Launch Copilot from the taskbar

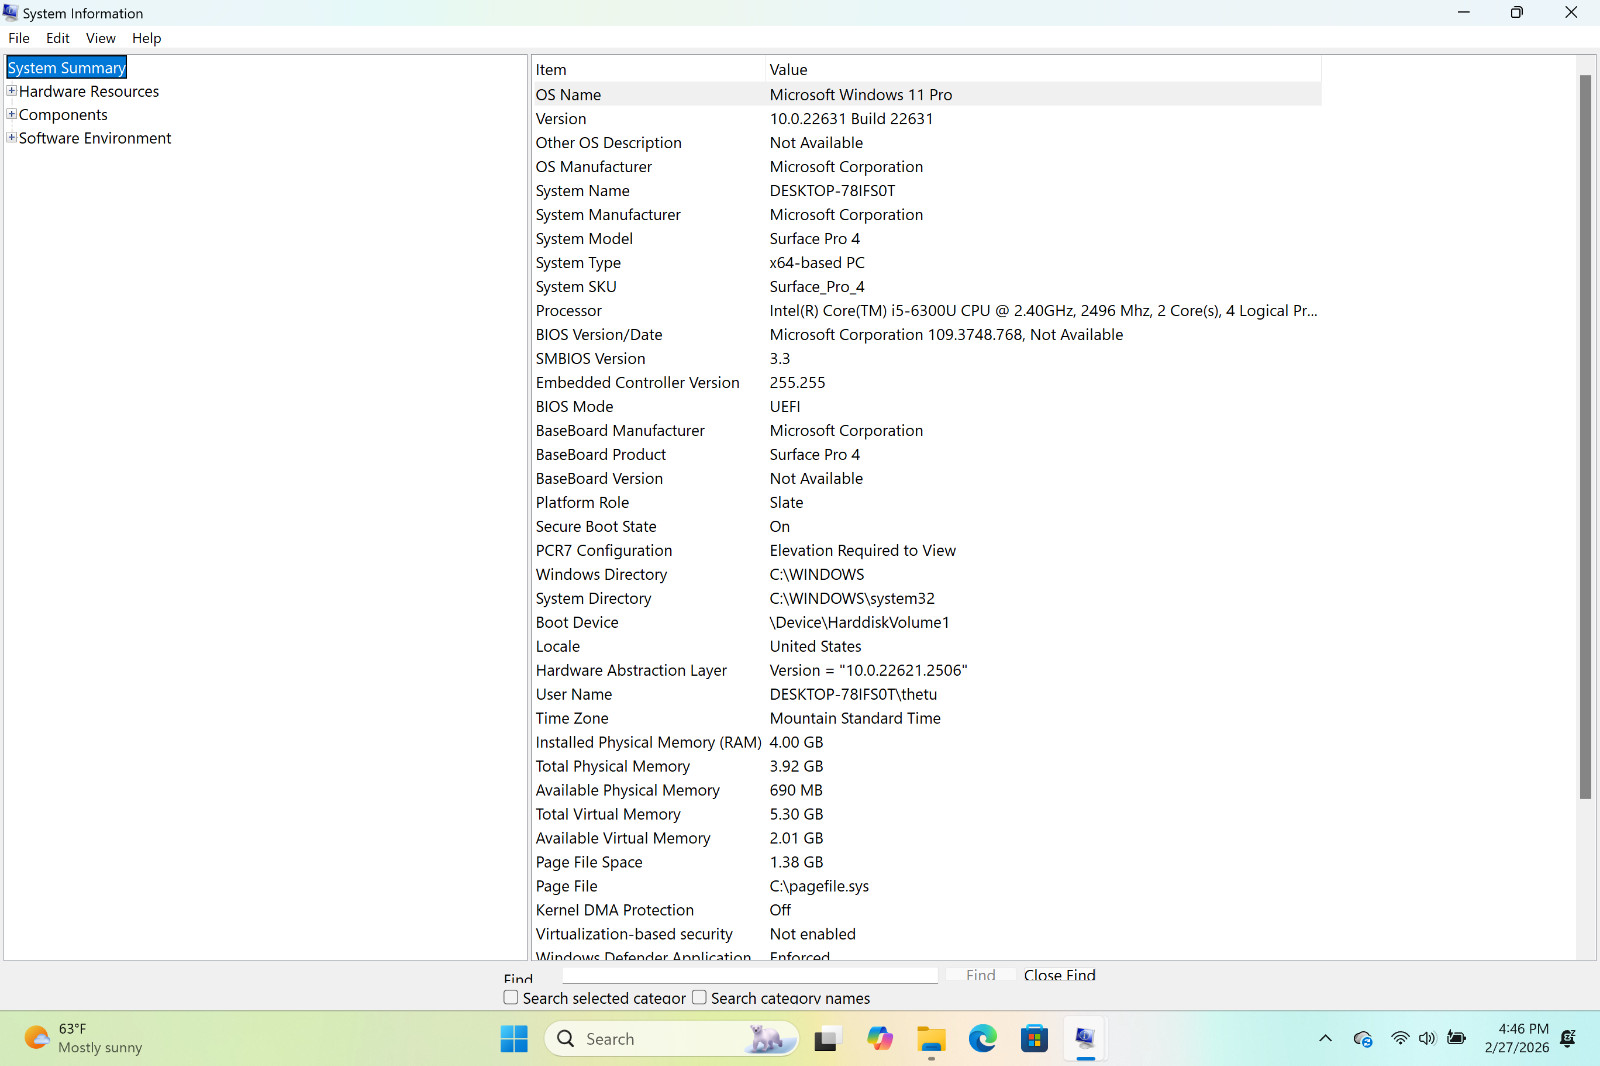[x=879, y=1039]
